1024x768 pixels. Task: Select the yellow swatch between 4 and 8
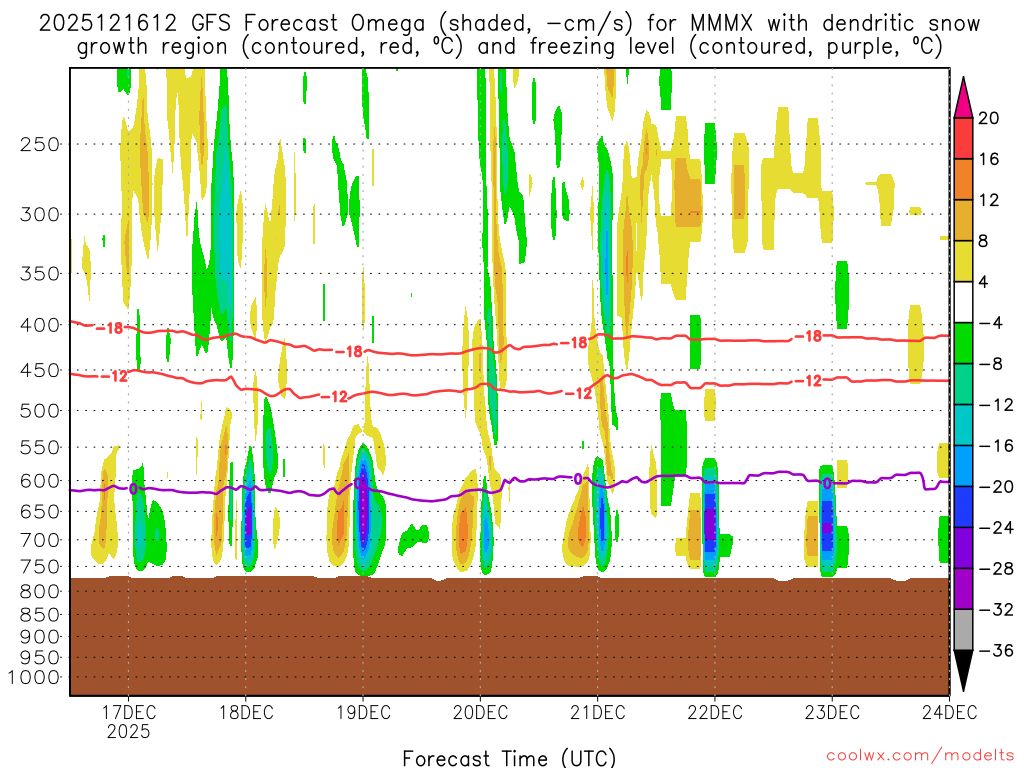[x=964, y=261]
